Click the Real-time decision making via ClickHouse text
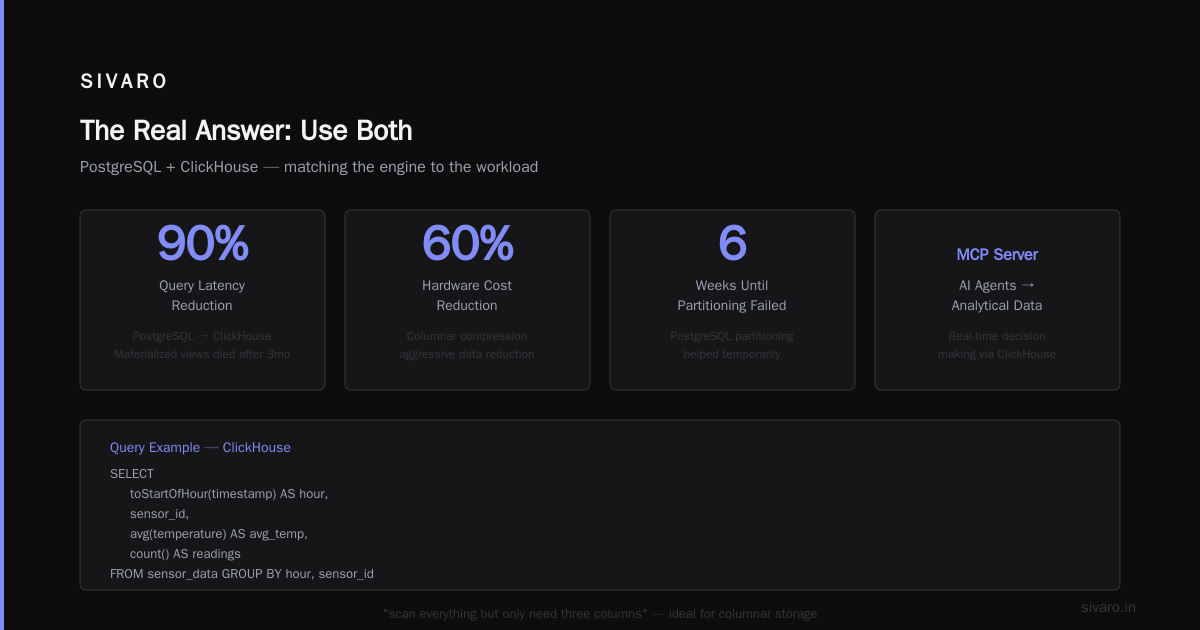Image resolution: width=1200 pixels, height=630 pixels. click(997, 345)
